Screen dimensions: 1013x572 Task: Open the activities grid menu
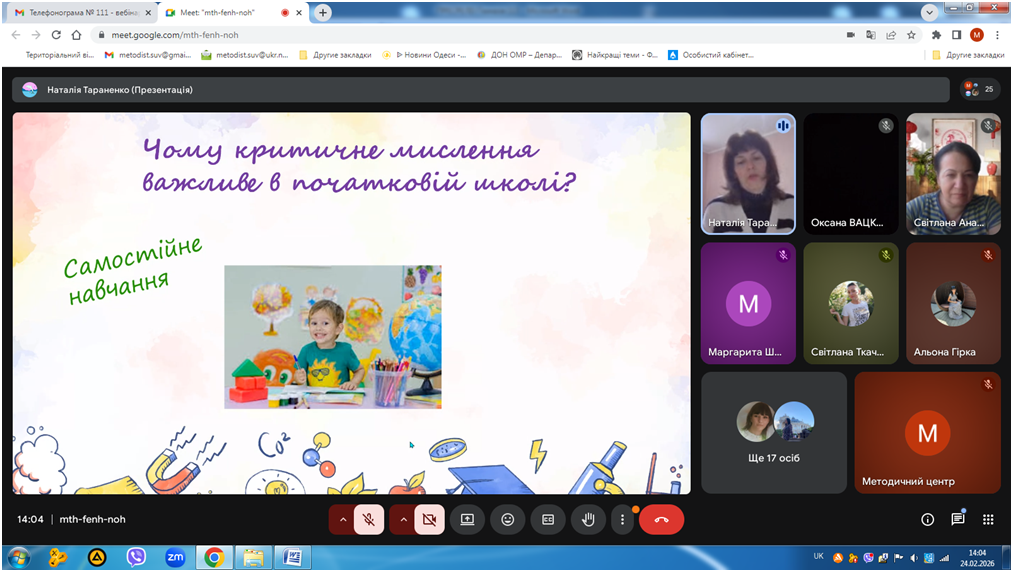[x=988, y=520]
